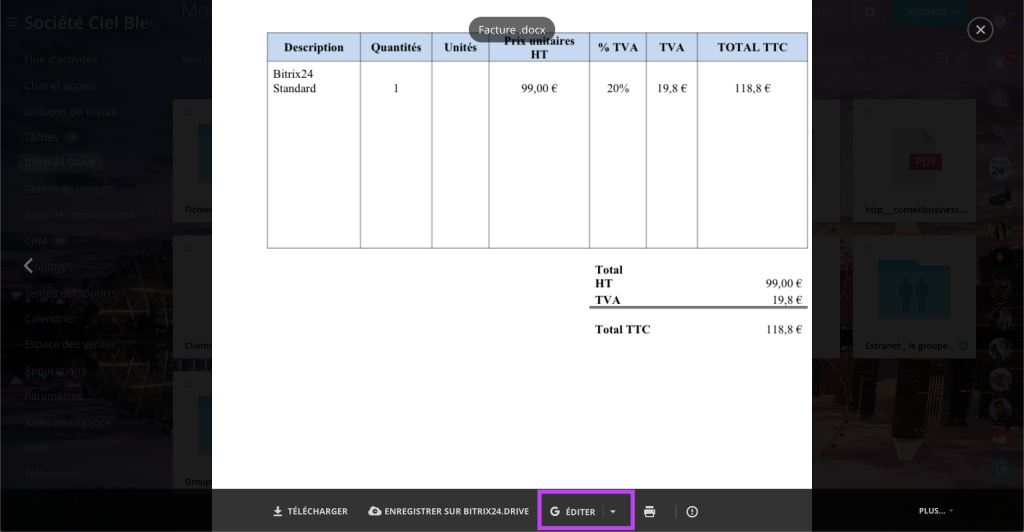Select the PDF file thumbnail in background

point(924,162)
